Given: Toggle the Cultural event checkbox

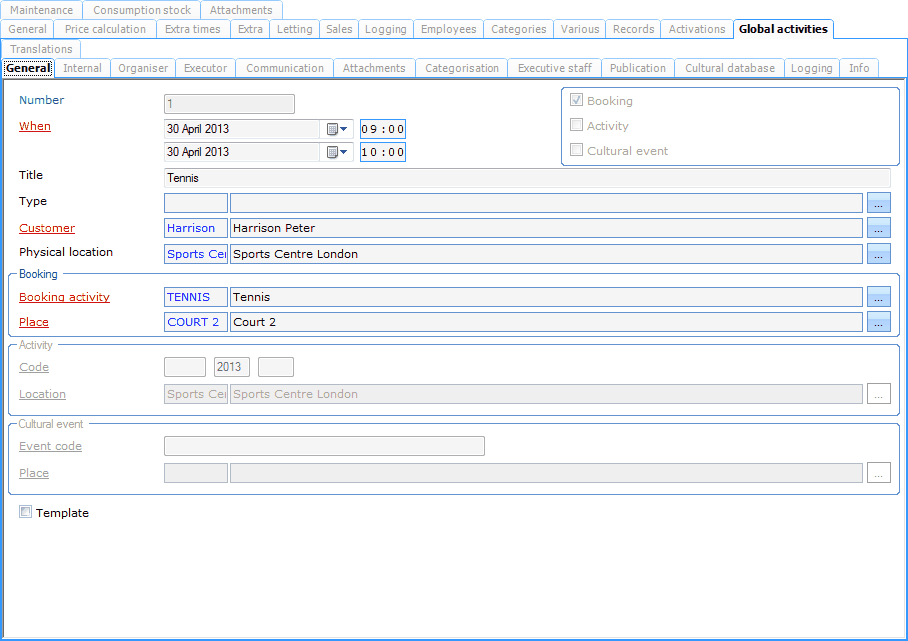Looking at the screenshot, I should click(576, 150).
